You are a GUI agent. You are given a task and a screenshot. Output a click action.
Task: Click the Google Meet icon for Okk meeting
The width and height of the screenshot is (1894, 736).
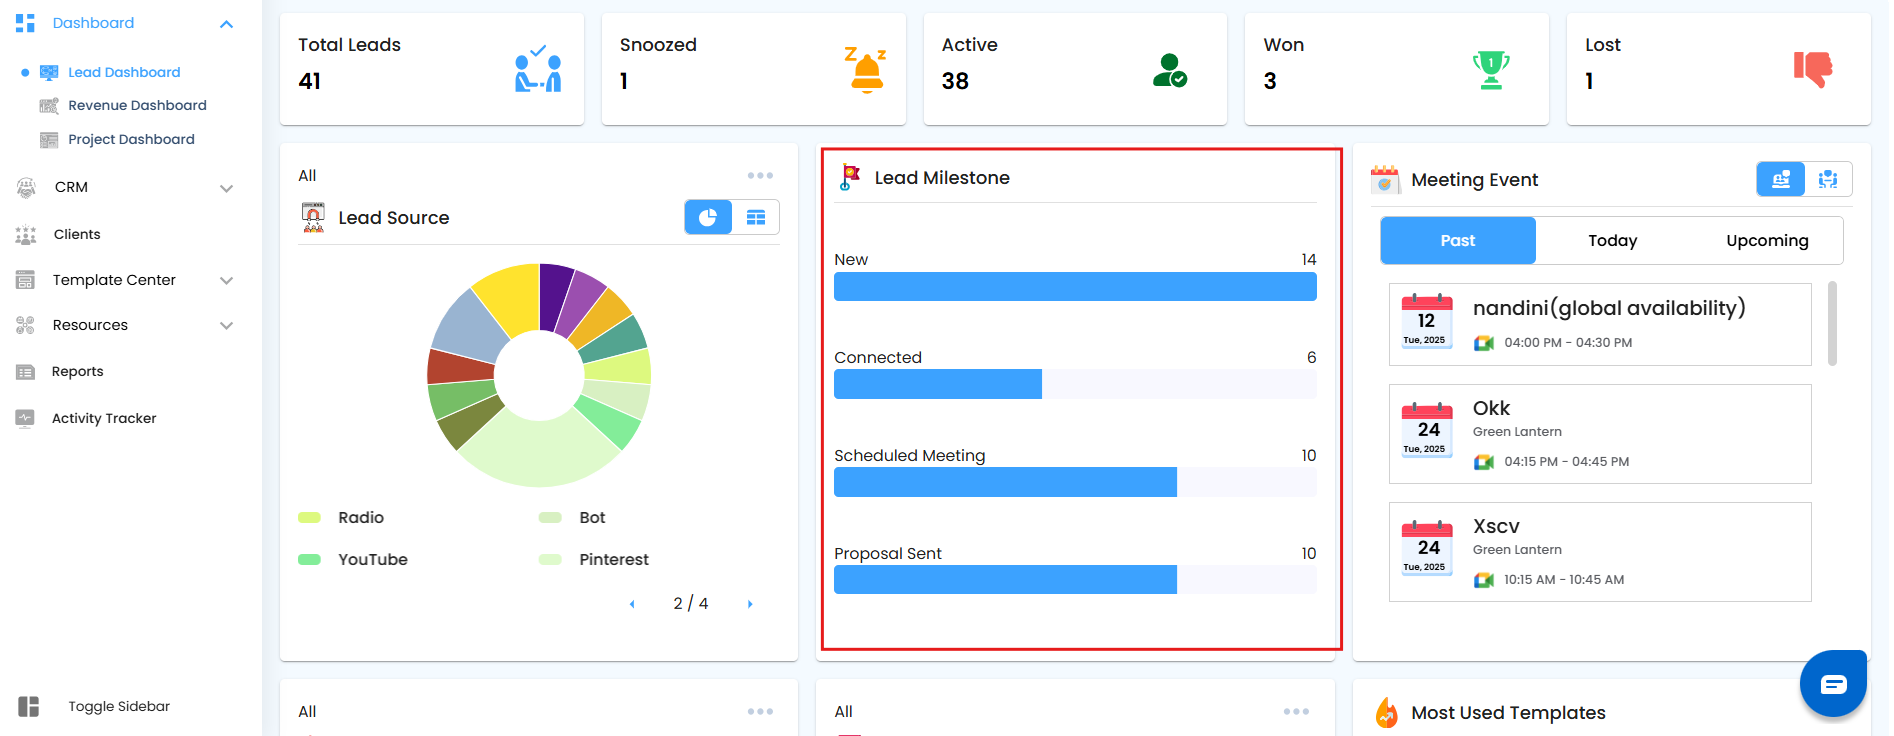point(1484,462)
